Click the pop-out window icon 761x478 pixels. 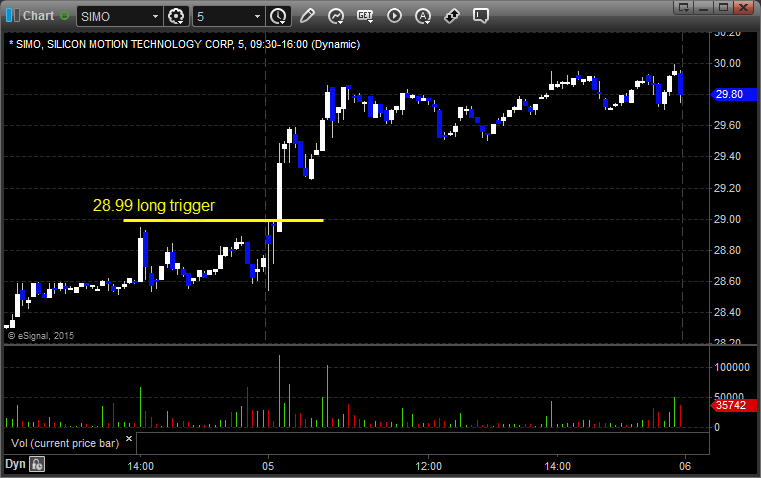coord(684,7)
